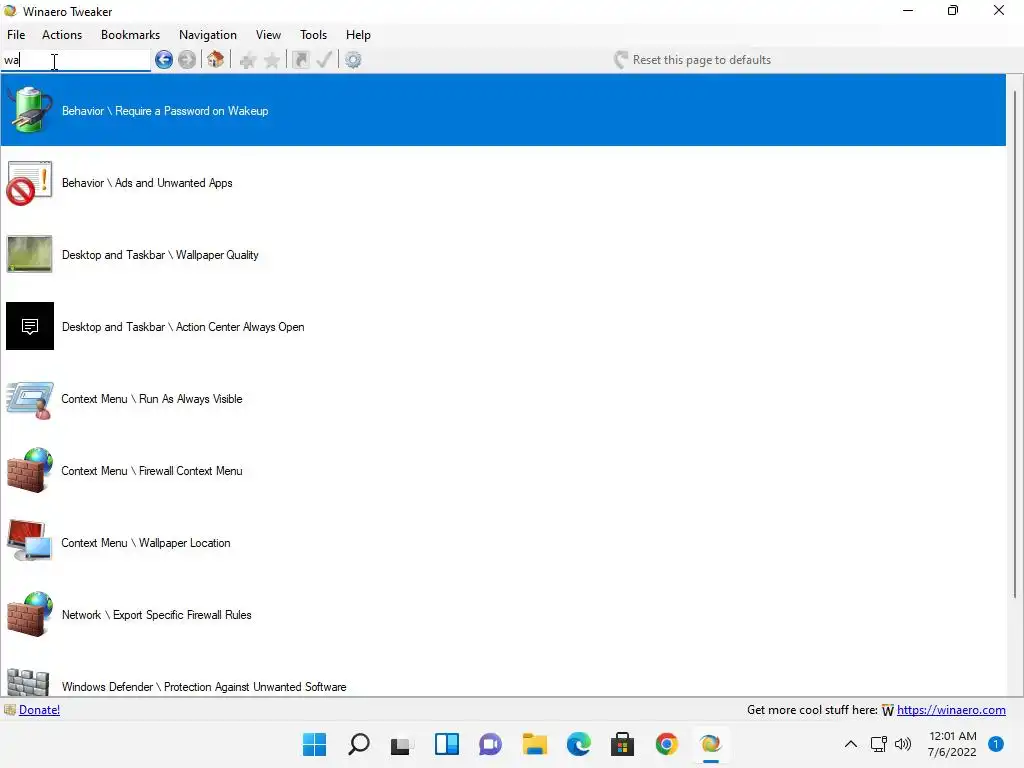This screenshot has height=768, width=1024.
Task: Select Behavior \ Require a Password on Wakeup
Action: (x=503, y=110)
